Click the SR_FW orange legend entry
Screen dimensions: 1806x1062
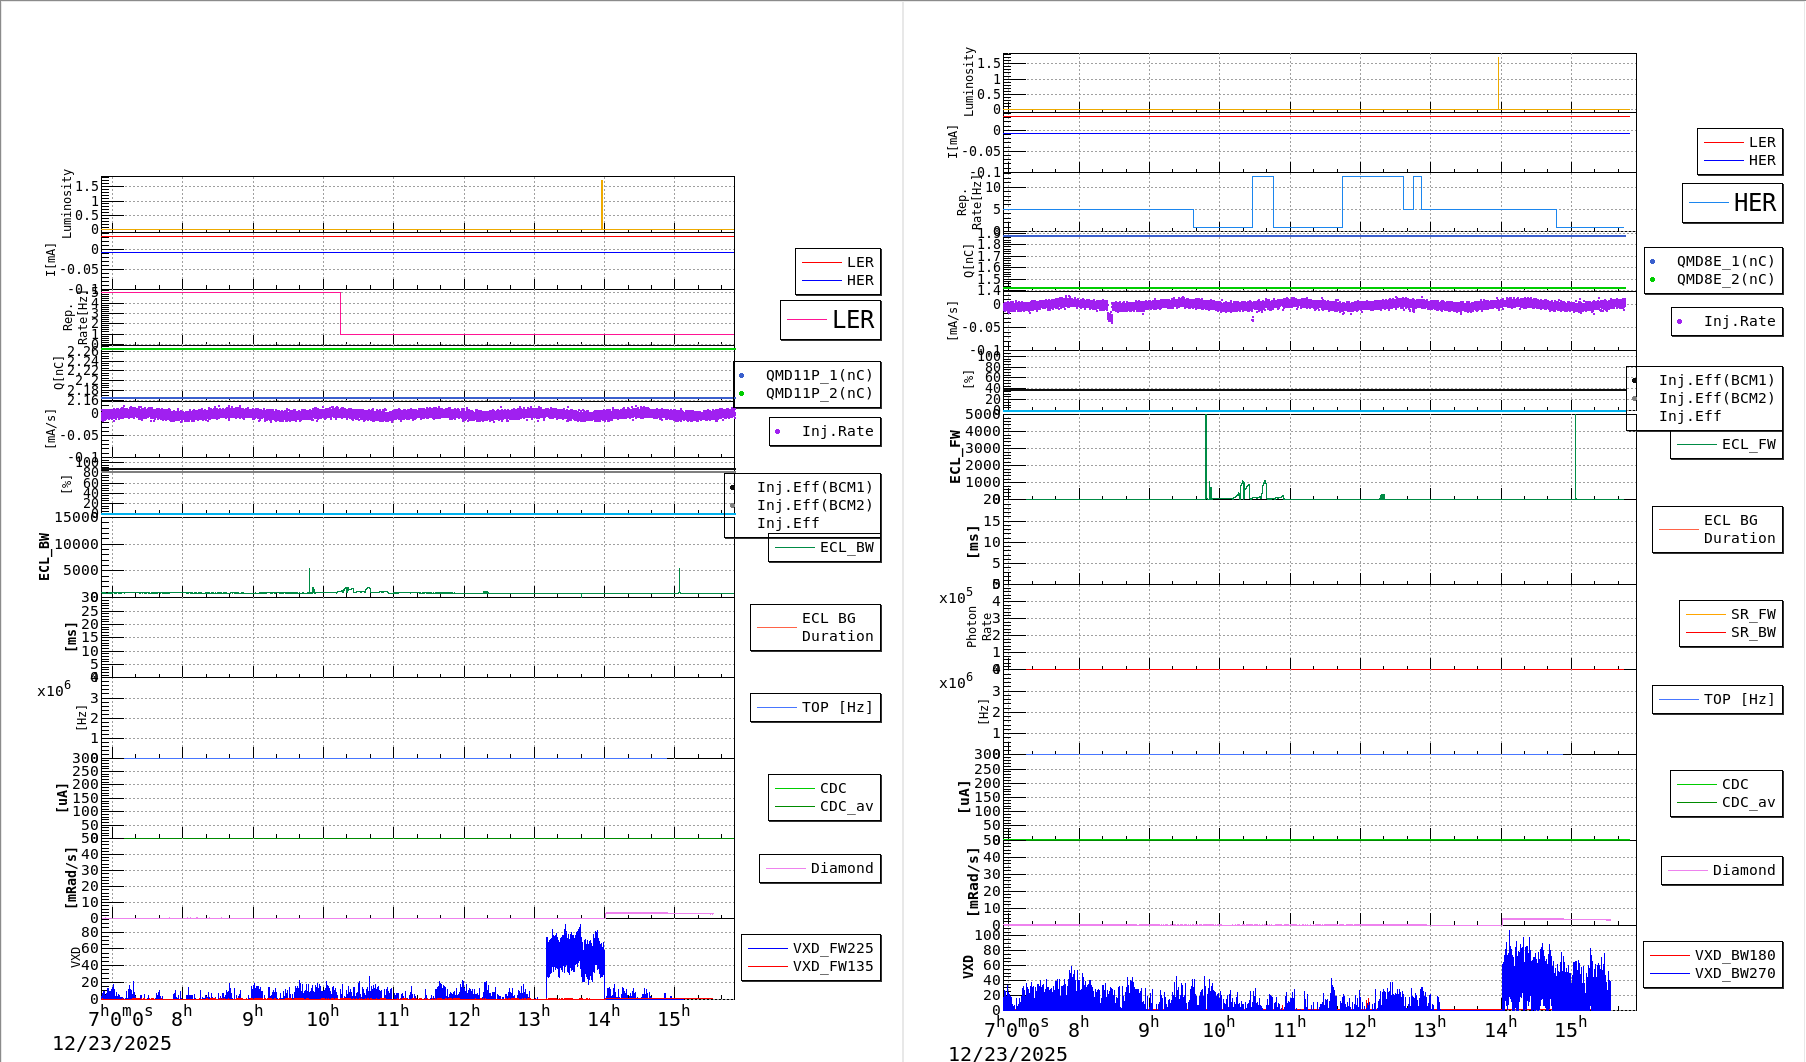coord(1731,614)
